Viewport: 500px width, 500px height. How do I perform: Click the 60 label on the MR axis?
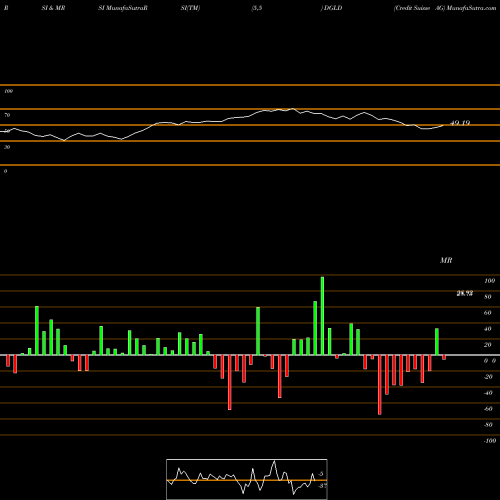click(488, 313)
